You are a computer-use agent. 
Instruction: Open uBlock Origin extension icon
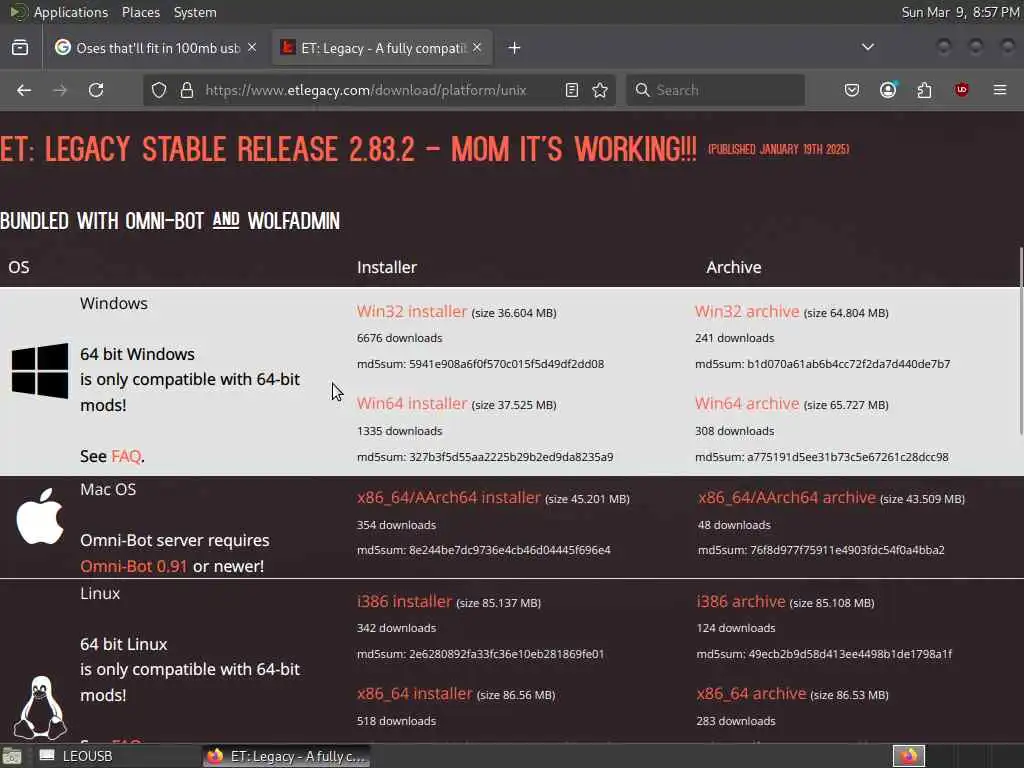click(961, 90)
